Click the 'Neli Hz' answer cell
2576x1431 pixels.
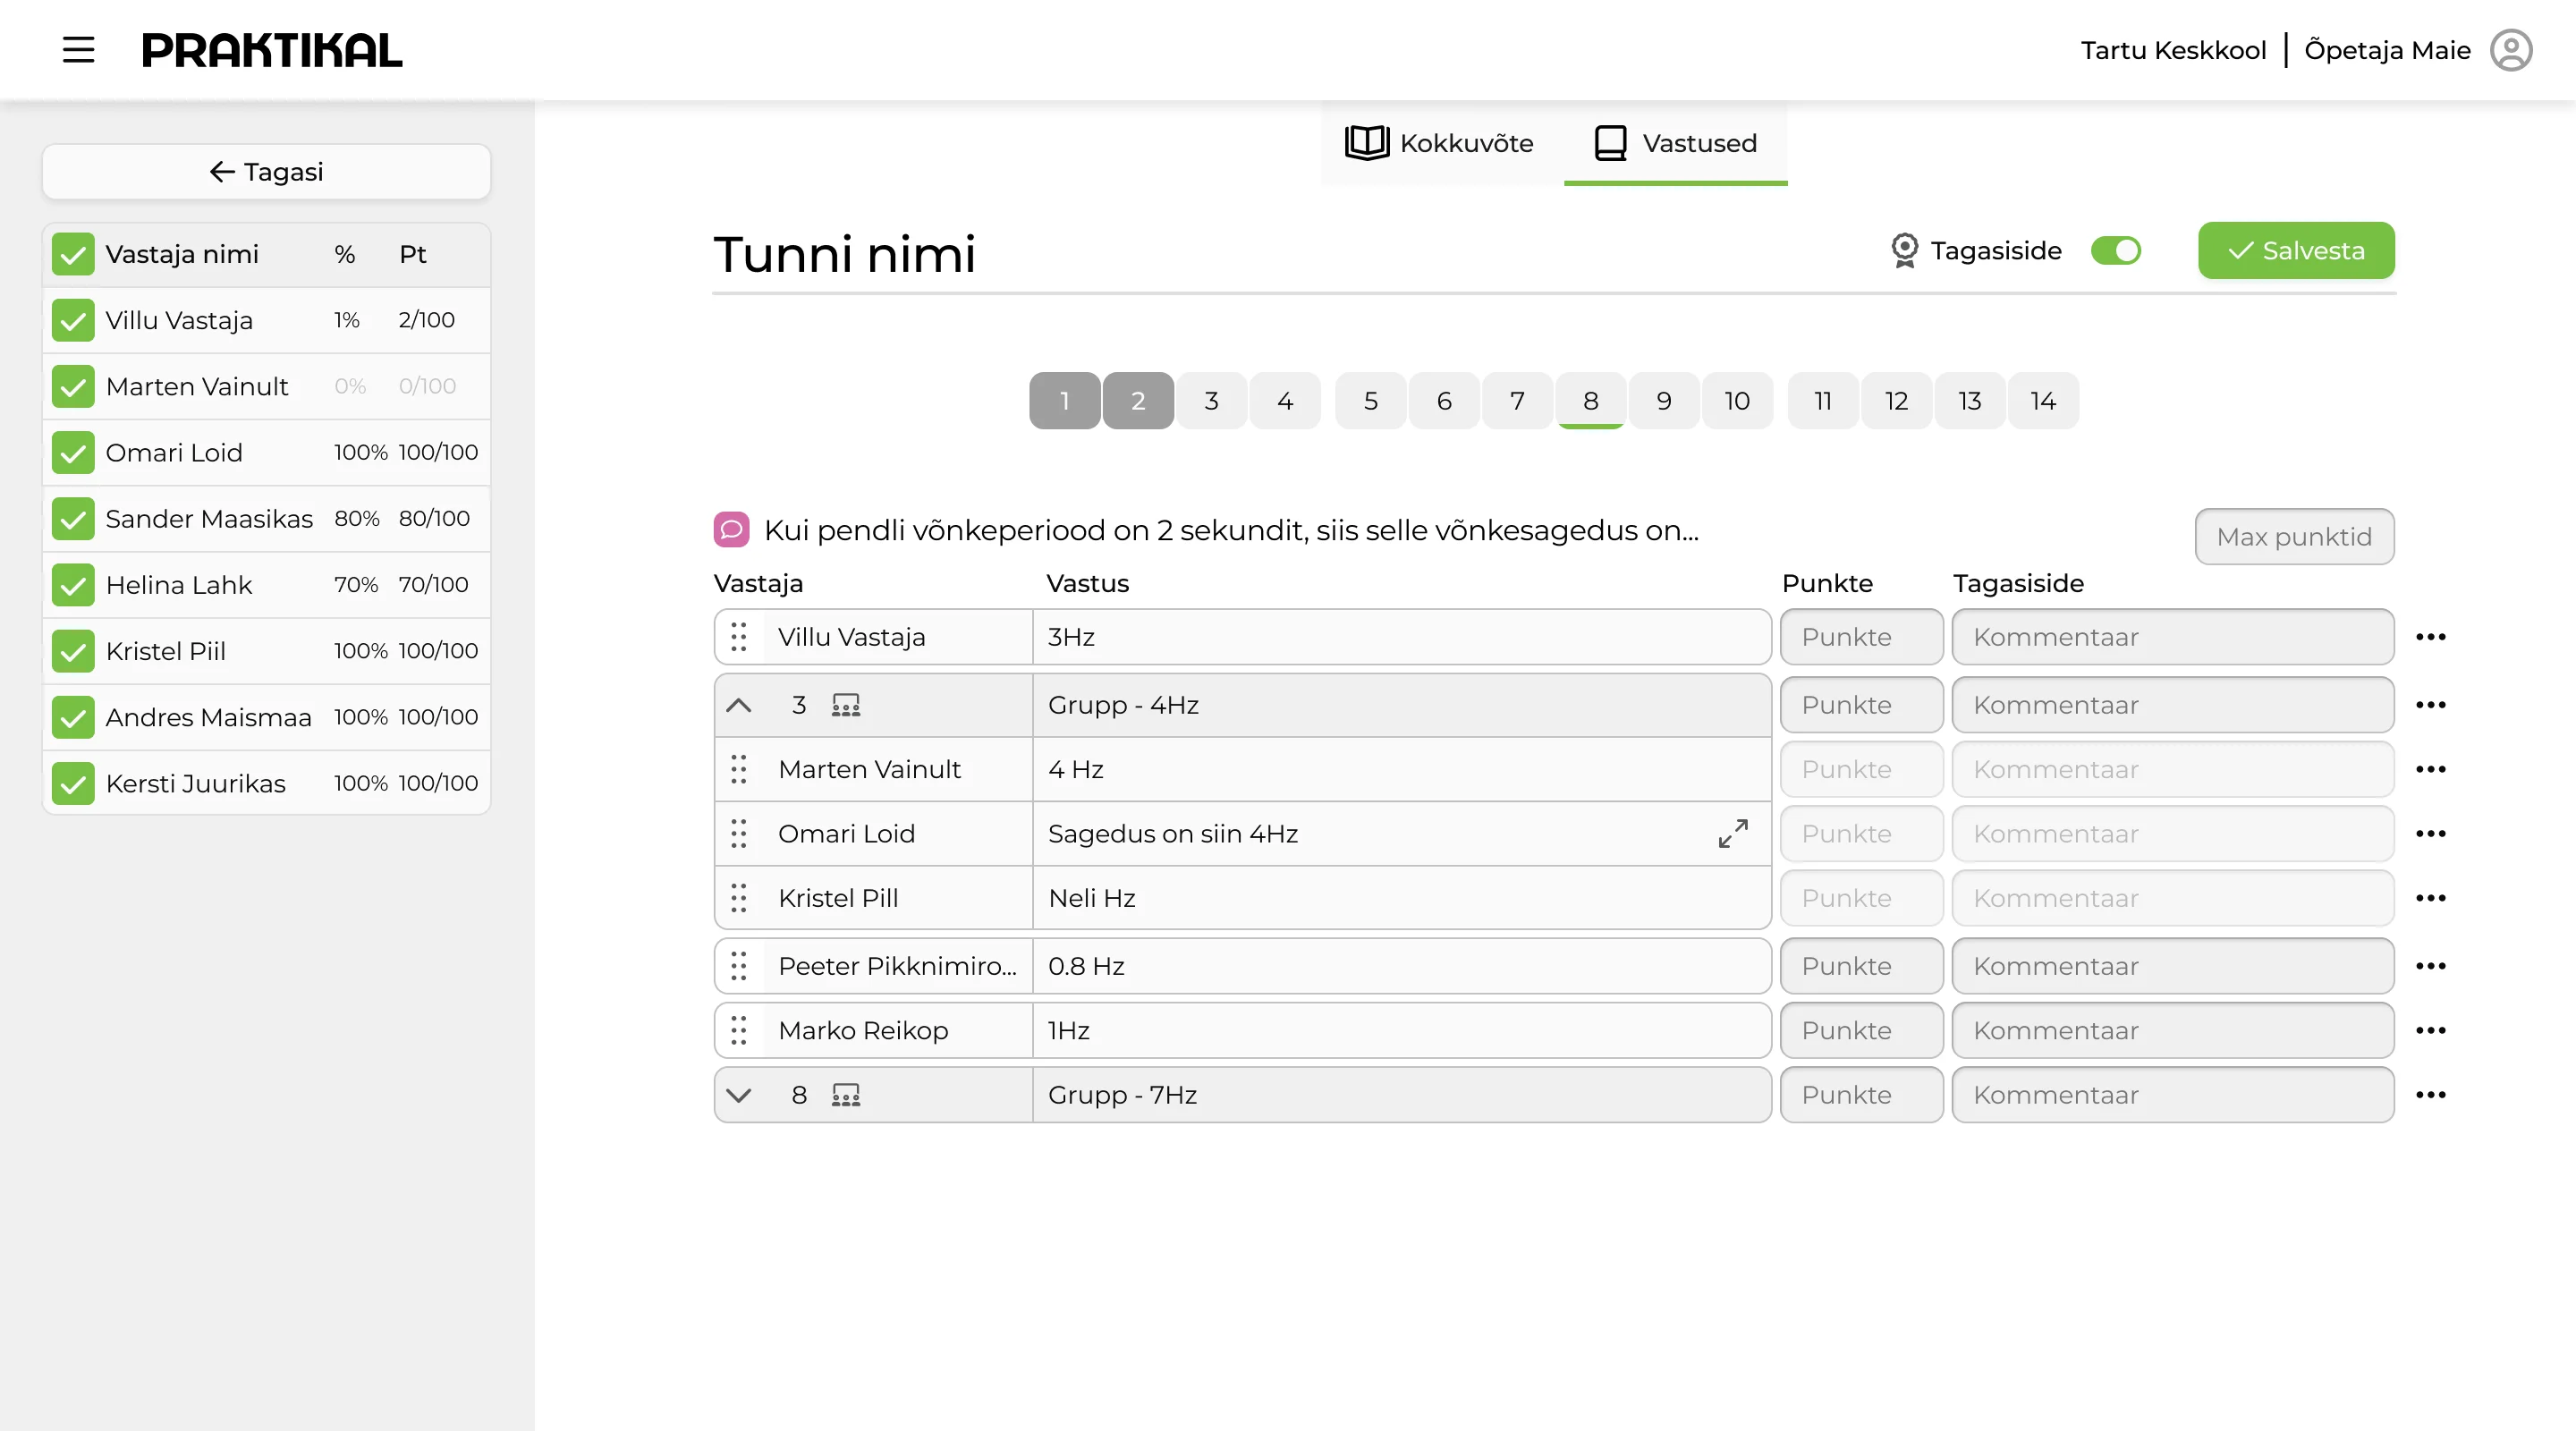coord(1401,898)
